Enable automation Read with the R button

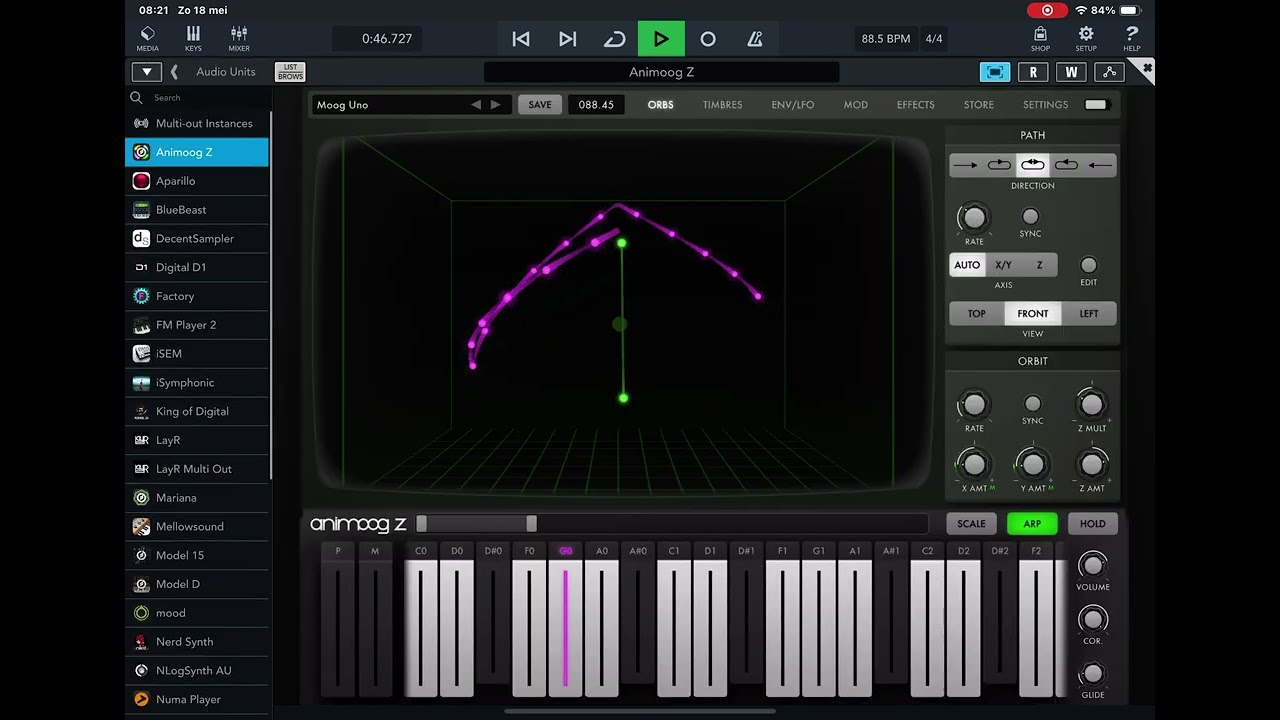1033,72
